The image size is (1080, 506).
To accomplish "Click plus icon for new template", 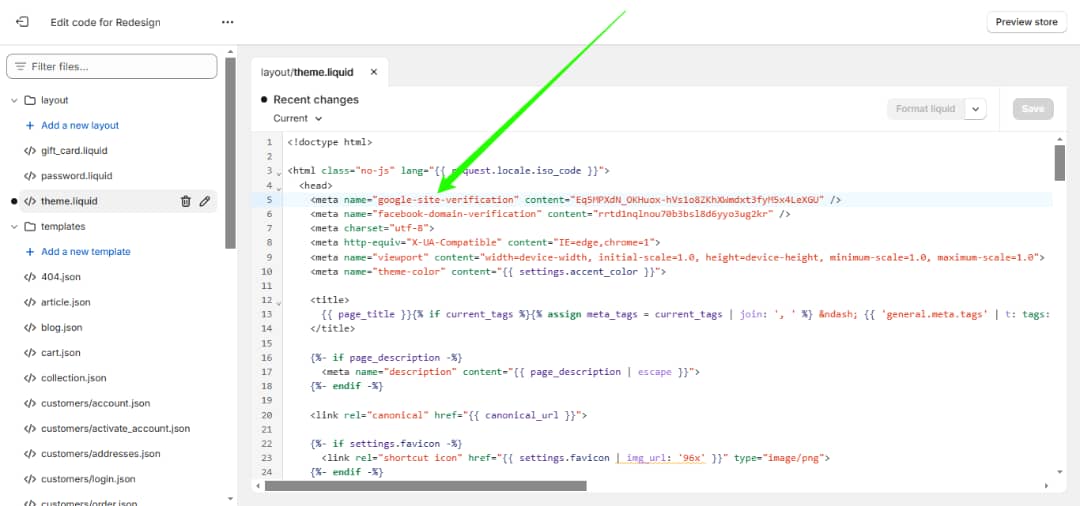I will pos(30,252).
